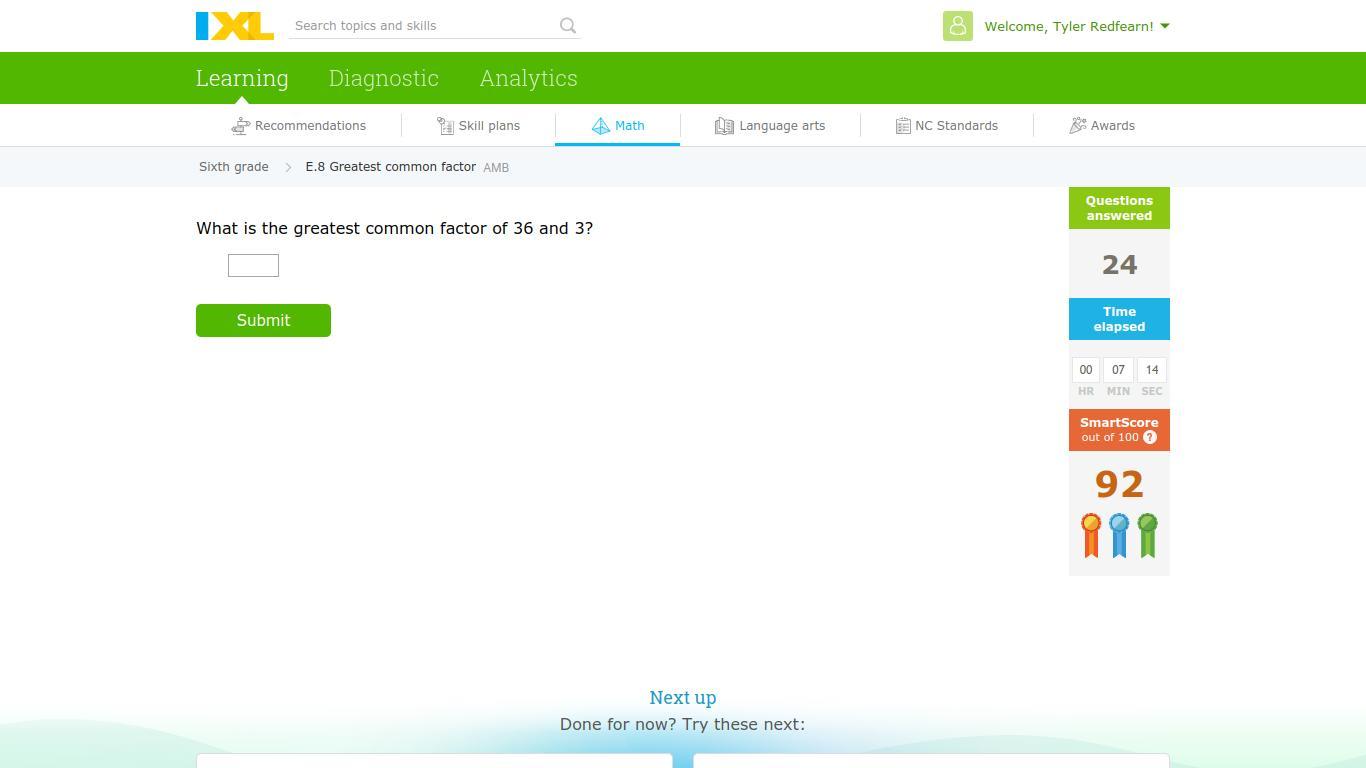Focus the answer input box

pos(253,265)
